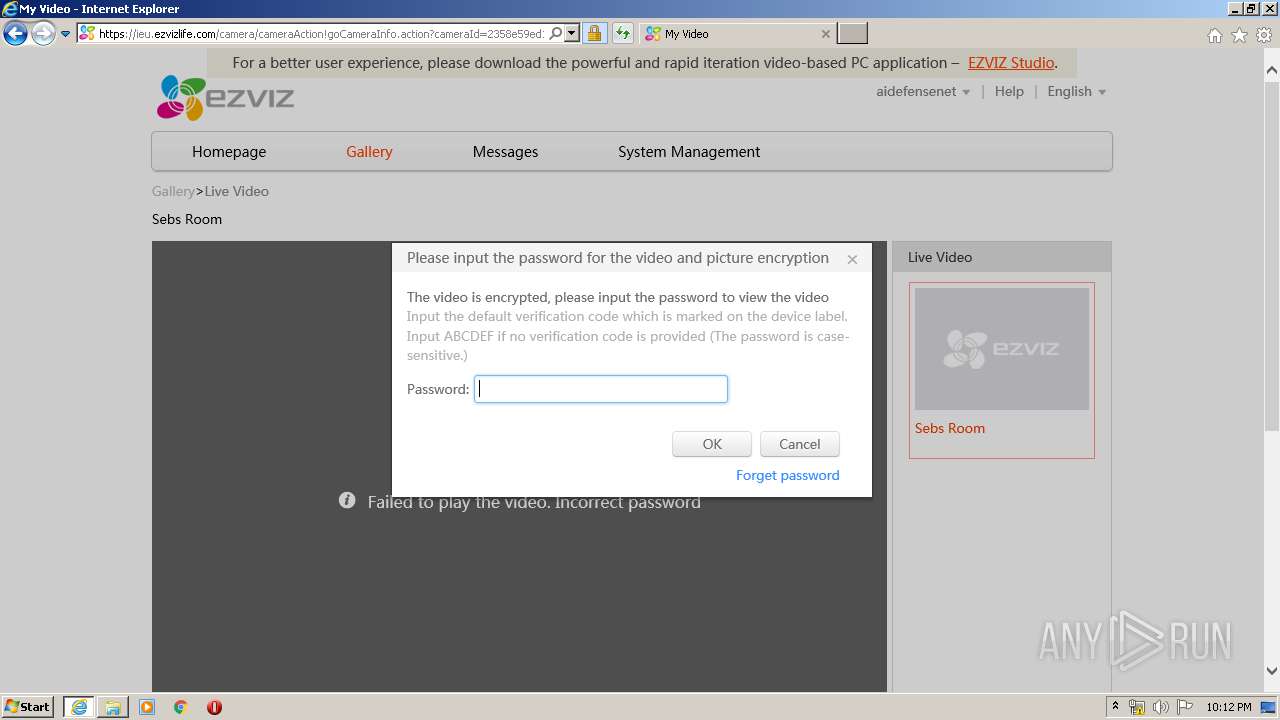Show hidden tray icons arrow
Viewport: 1280px width, 720px height.
point(1115,707)
